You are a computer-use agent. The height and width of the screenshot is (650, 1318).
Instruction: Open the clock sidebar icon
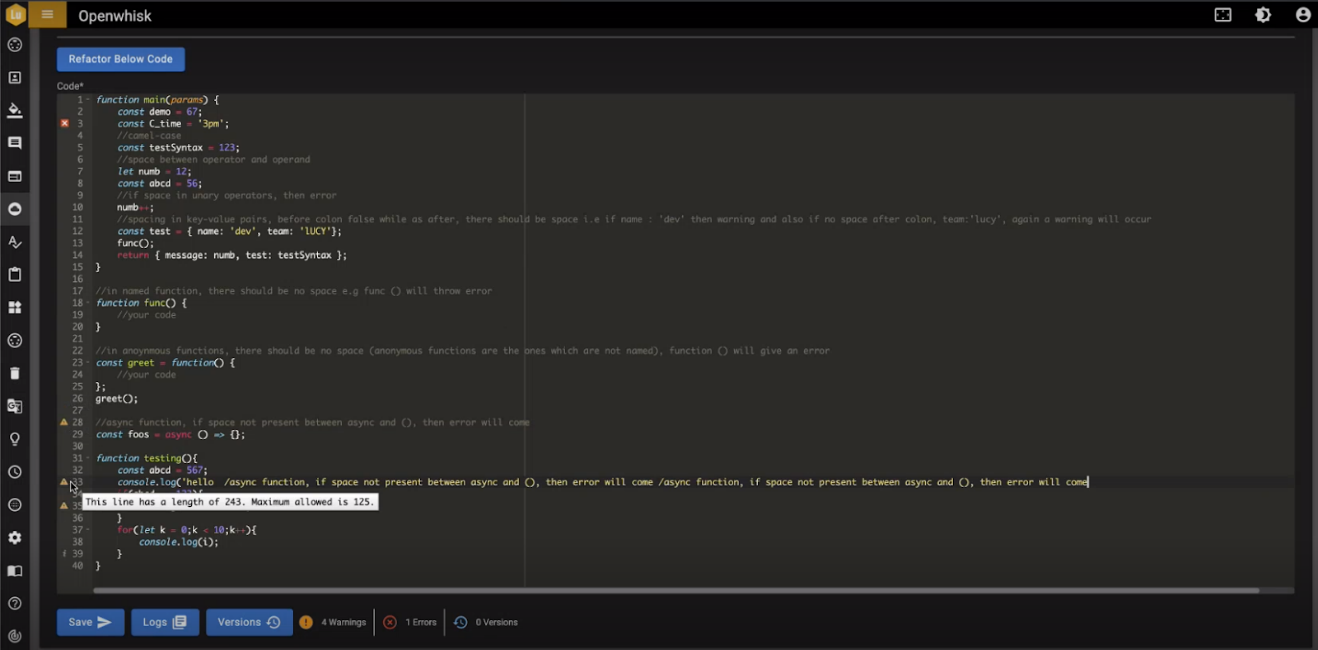click(15, 472)
